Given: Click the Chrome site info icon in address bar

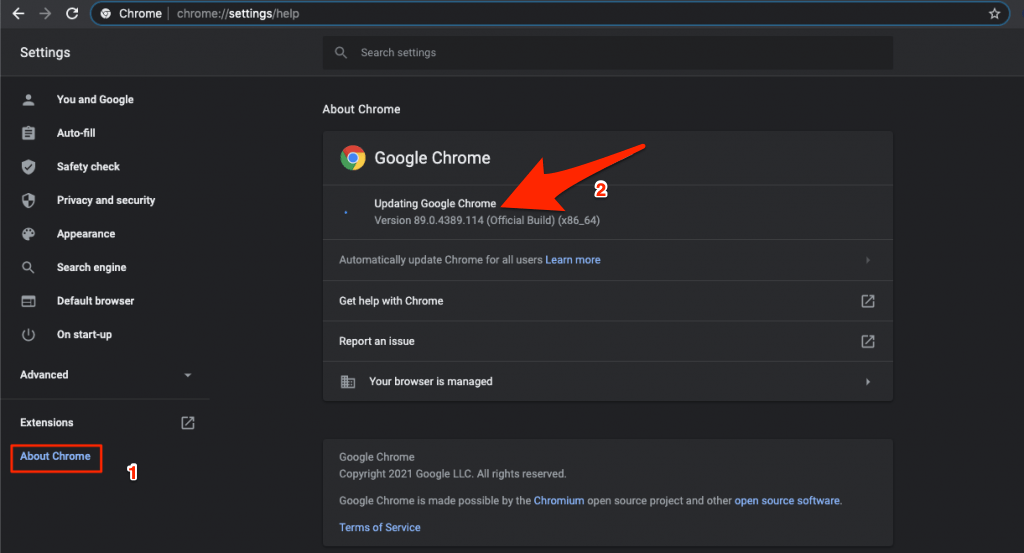Looking at the screenshot, I should tap(106, 14).
